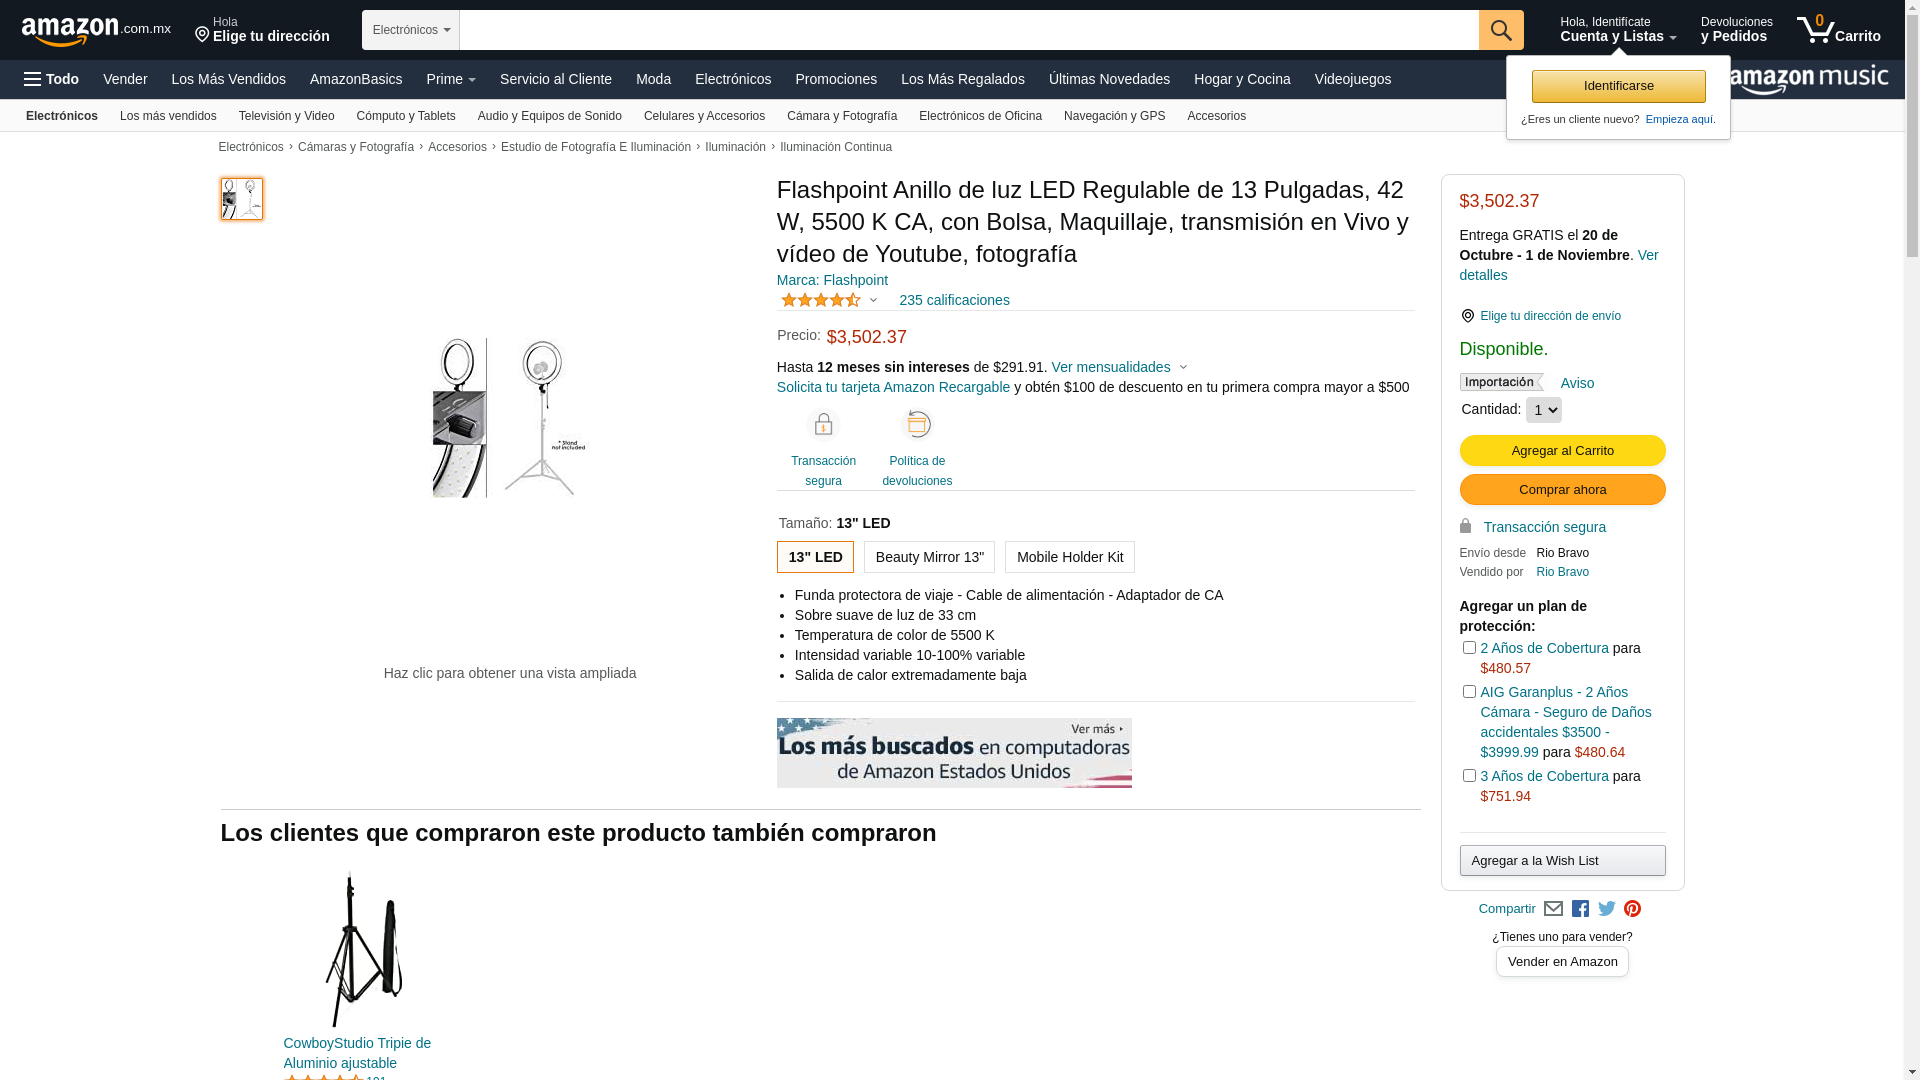Expand Ver mensualidades options
The width and height of the screenshot is (1920, 1080).
(1119, 367)
